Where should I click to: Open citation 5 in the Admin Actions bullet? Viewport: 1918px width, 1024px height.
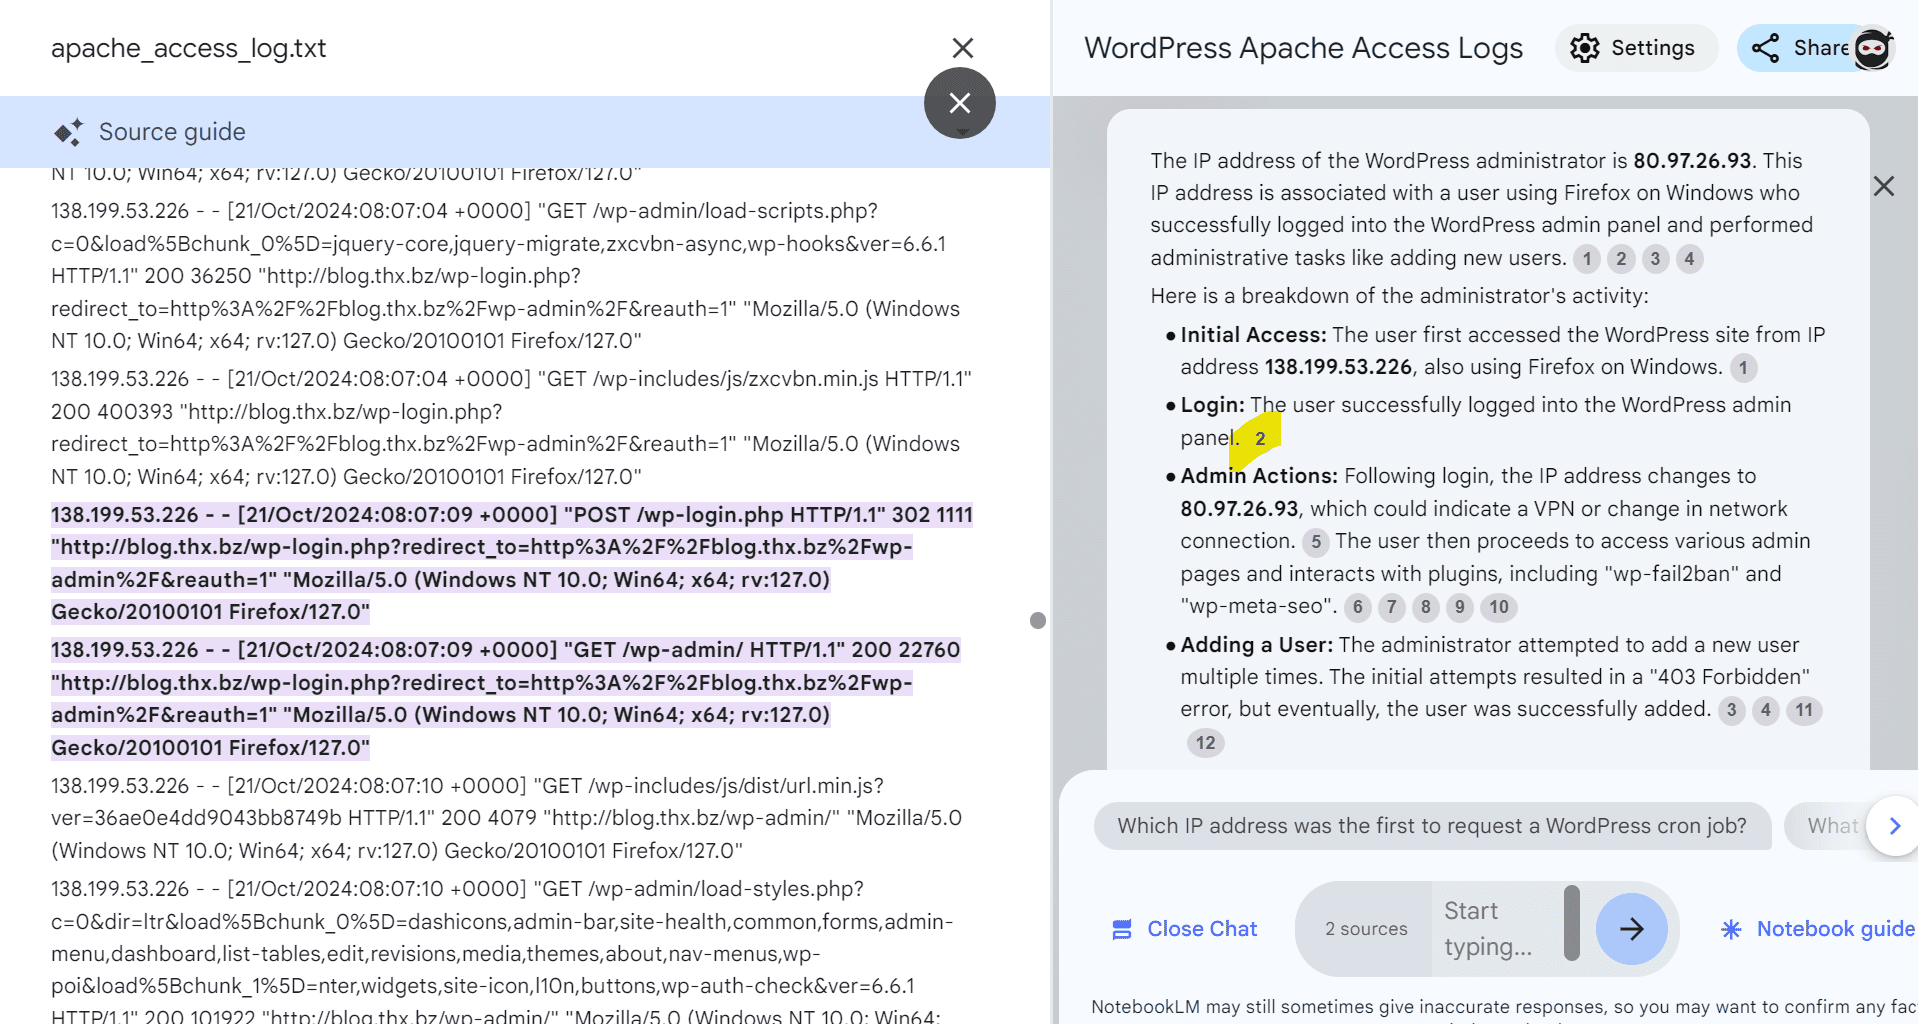tap(1316, 542)
